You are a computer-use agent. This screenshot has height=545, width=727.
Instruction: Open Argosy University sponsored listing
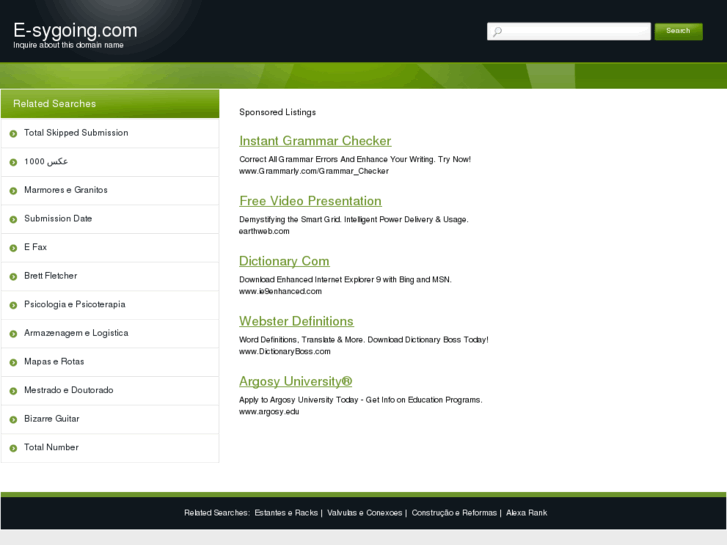(295, 381)
